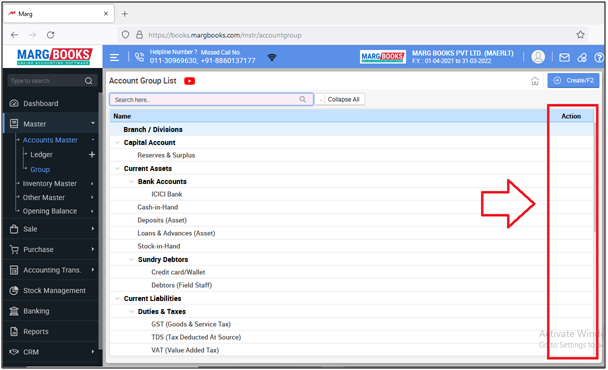This screenshot has width=608, height=370.
Task: Select the Marg browser tab
Action: click(x=59, y=14)
